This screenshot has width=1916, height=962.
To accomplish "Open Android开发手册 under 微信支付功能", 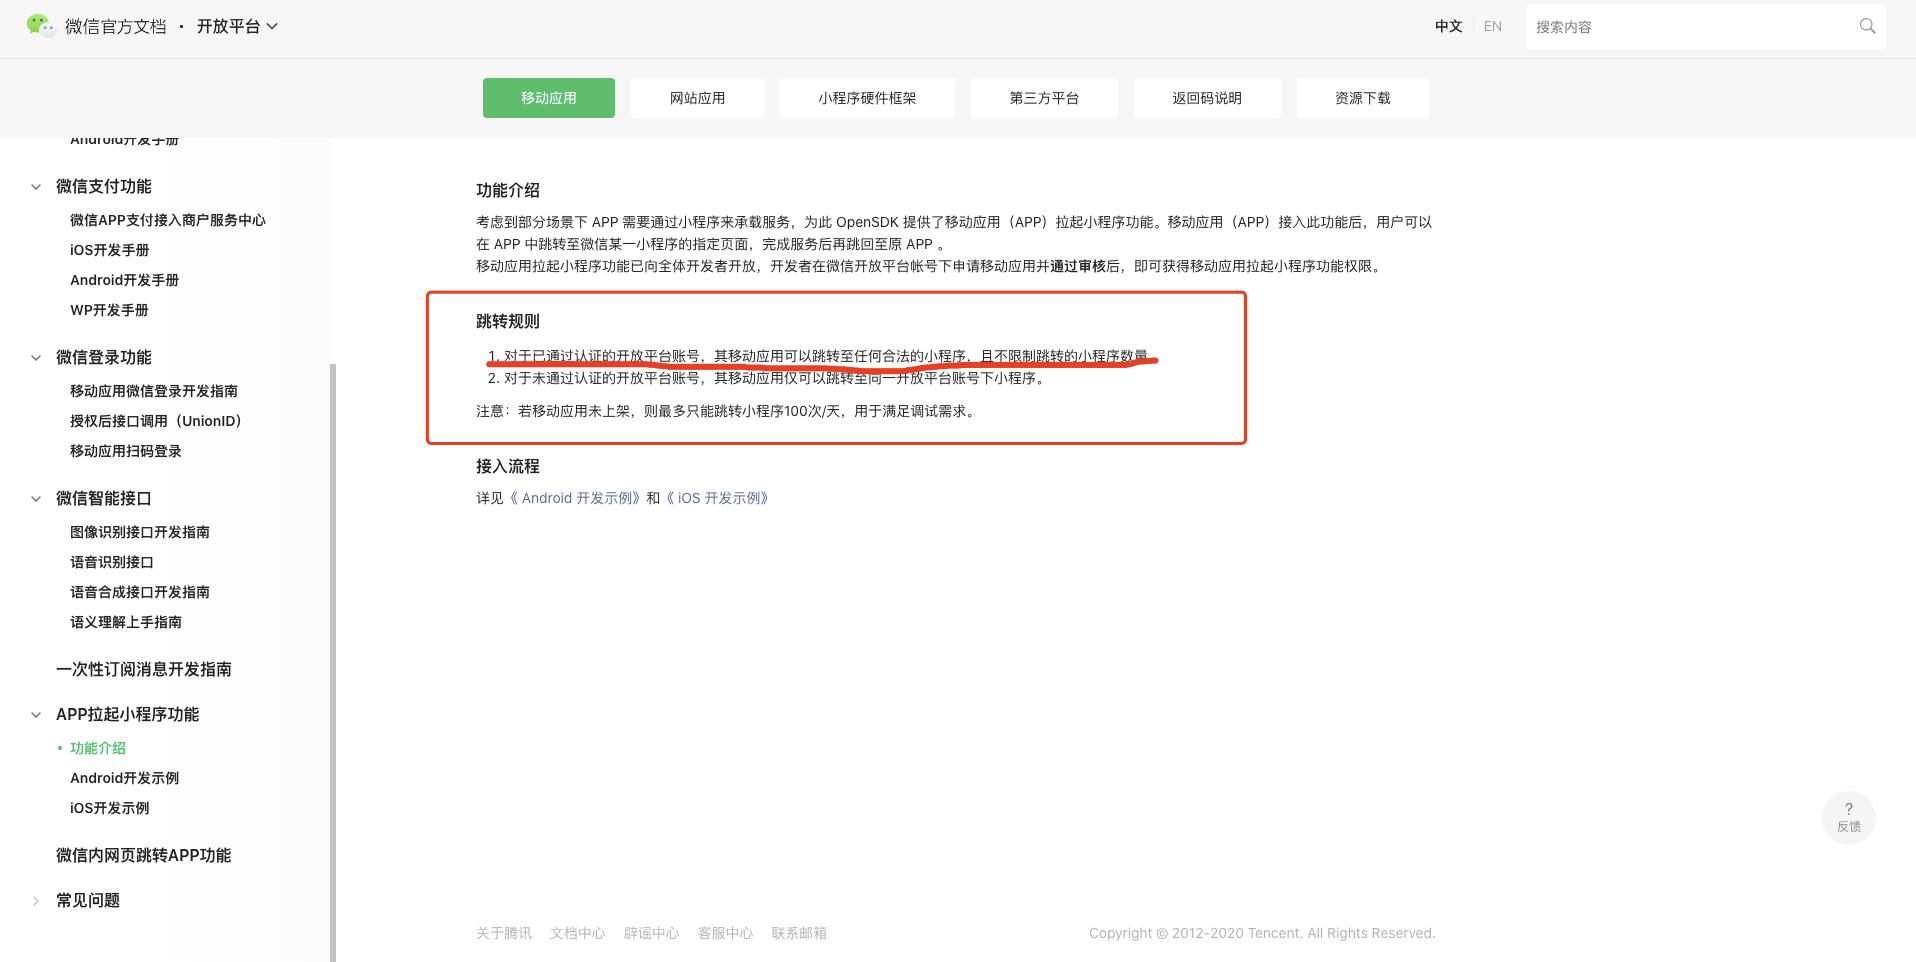I will point(125,280).
